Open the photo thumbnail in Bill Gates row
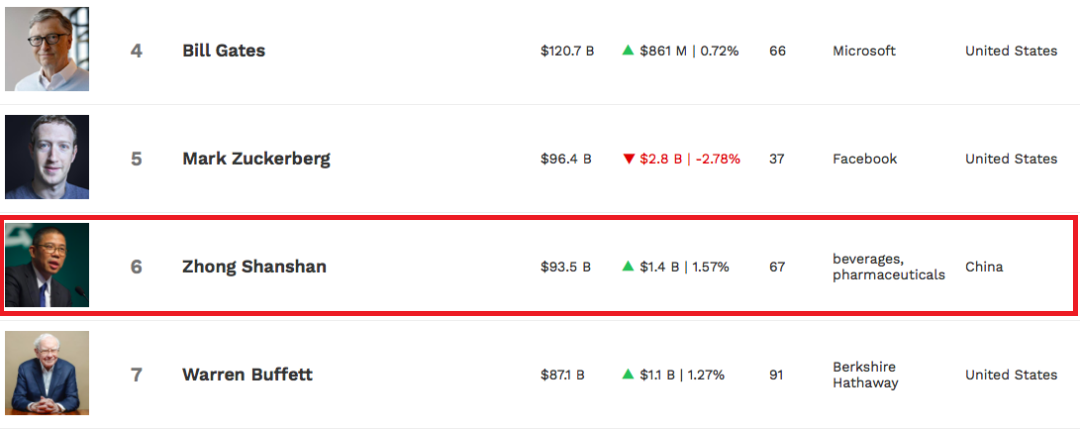1080x432 pixels. point(47,49)
